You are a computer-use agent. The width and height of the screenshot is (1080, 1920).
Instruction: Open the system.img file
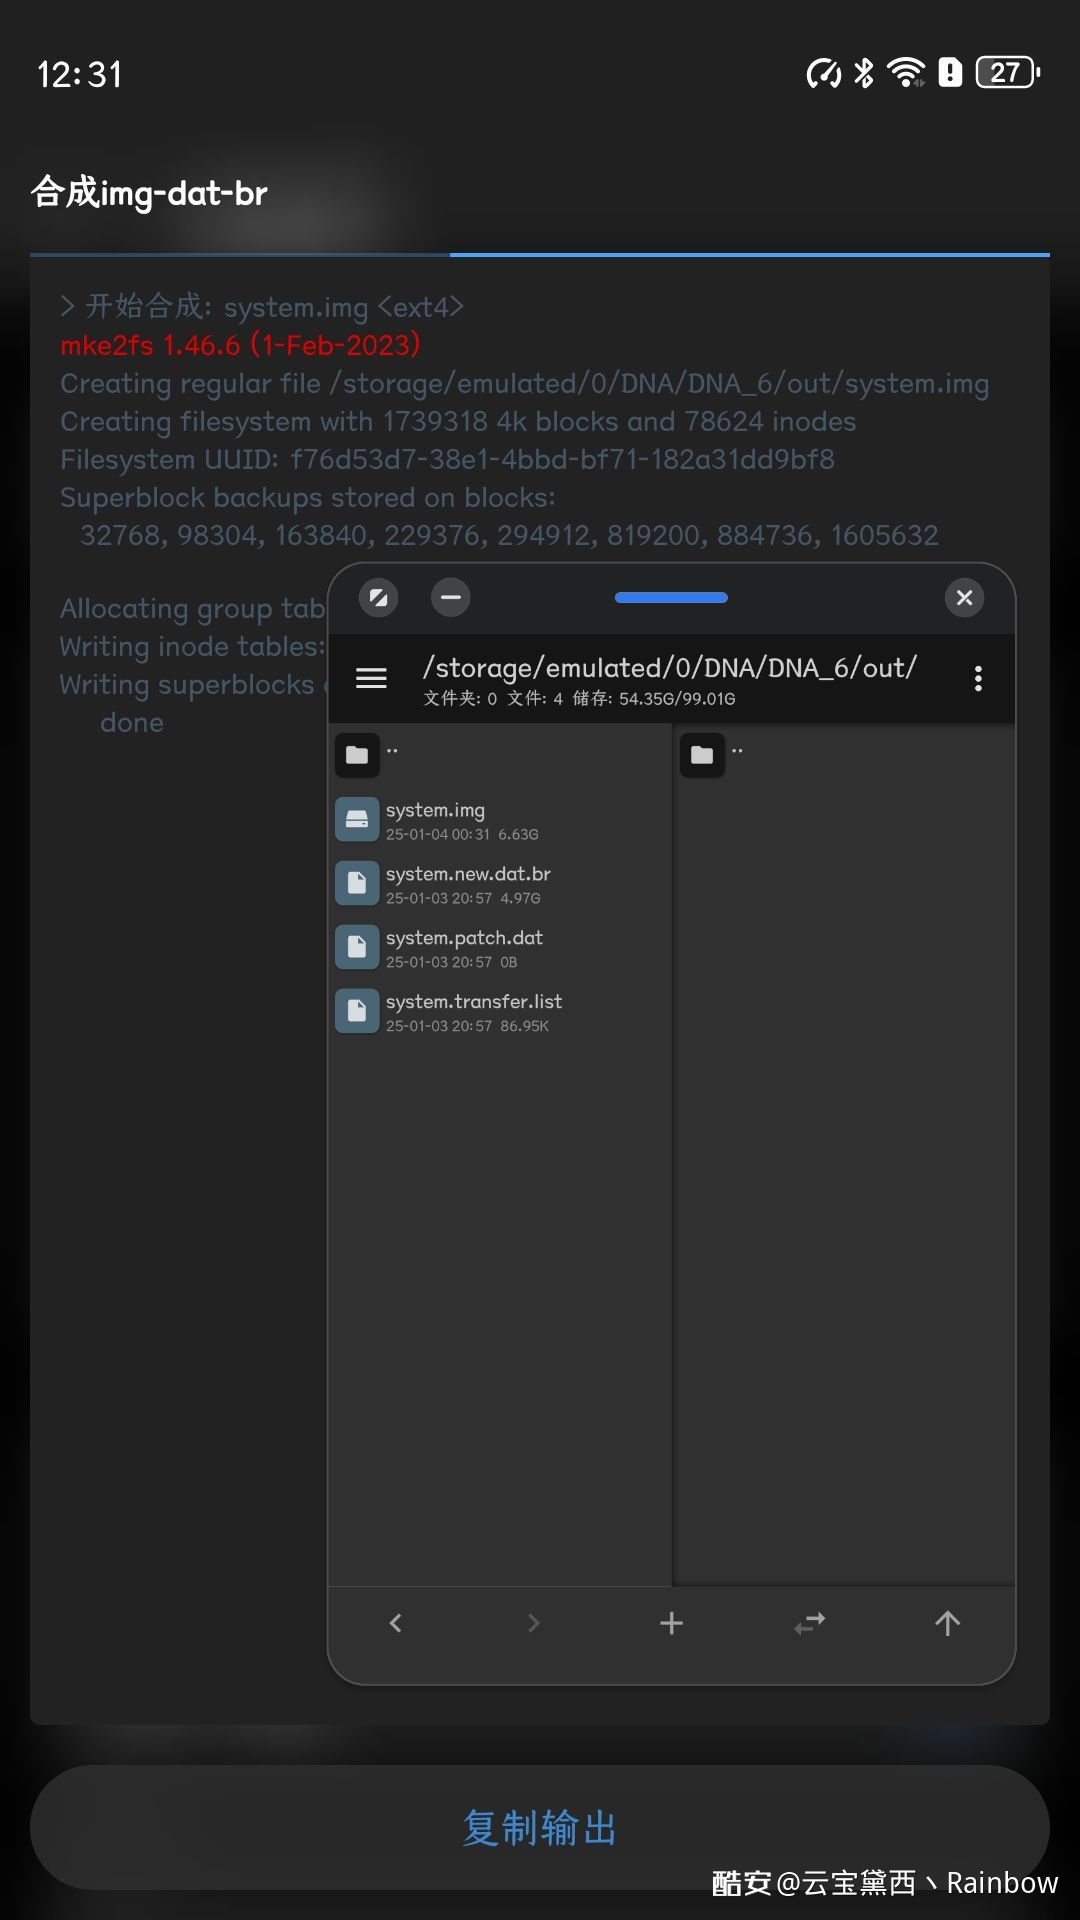[500, 820]
